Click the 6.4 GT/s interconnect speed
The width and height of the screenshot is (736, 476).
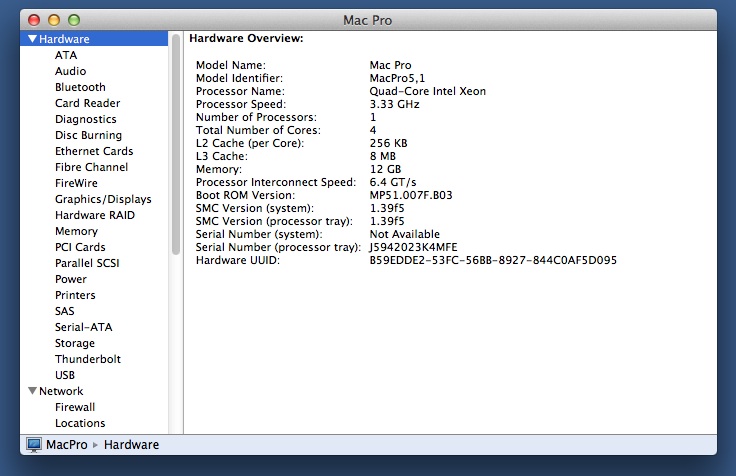pos(393,182)
